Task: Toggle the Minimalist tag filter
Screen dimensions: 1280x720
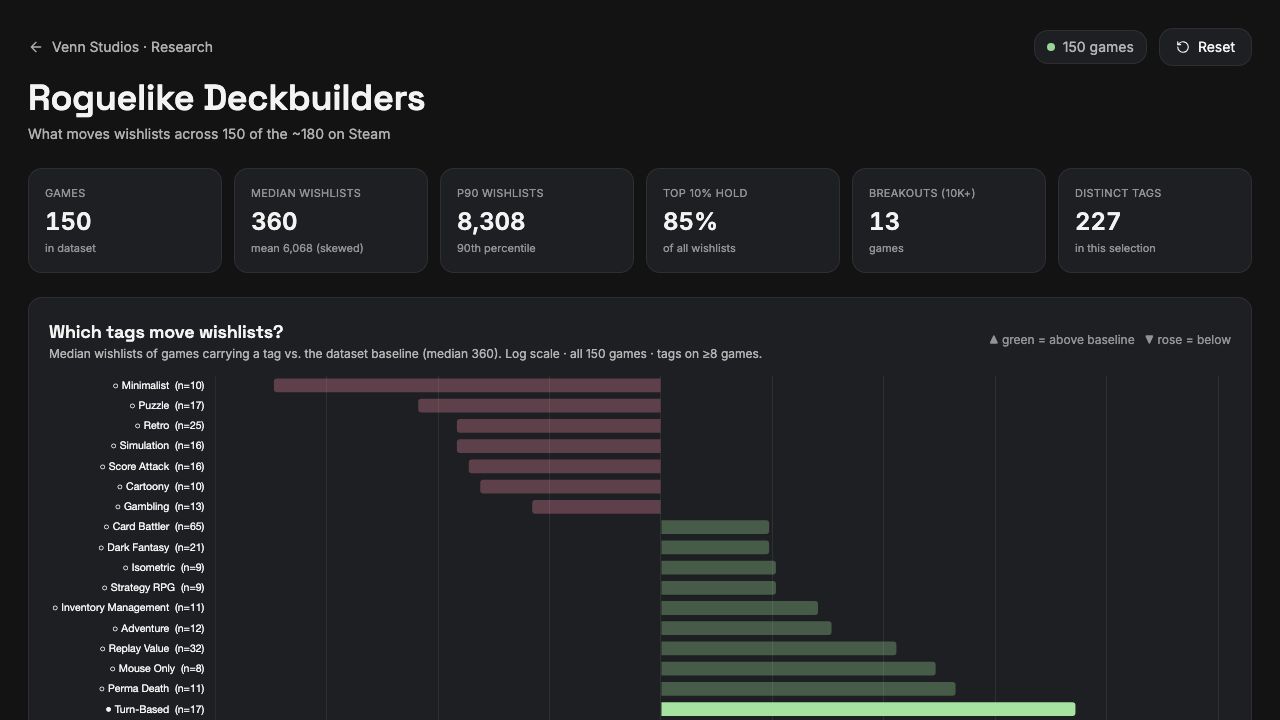Action: 158,385
